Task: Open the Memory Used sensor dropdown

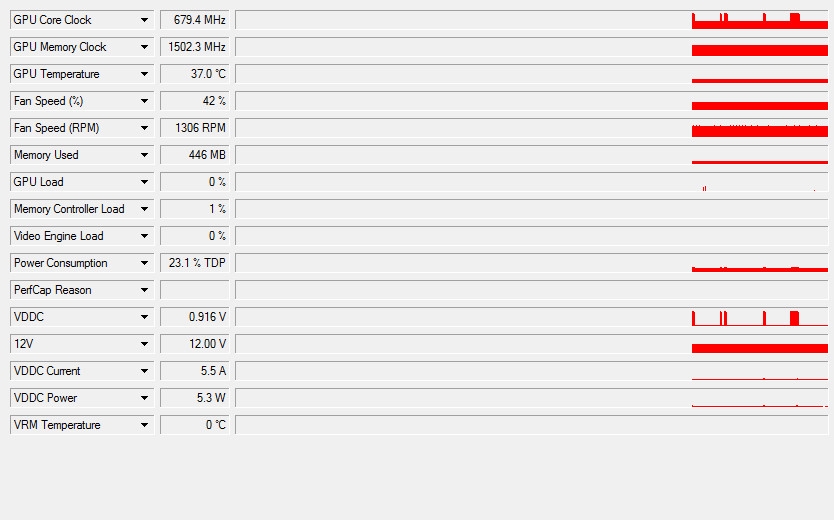Action: (x=145, y=155)
